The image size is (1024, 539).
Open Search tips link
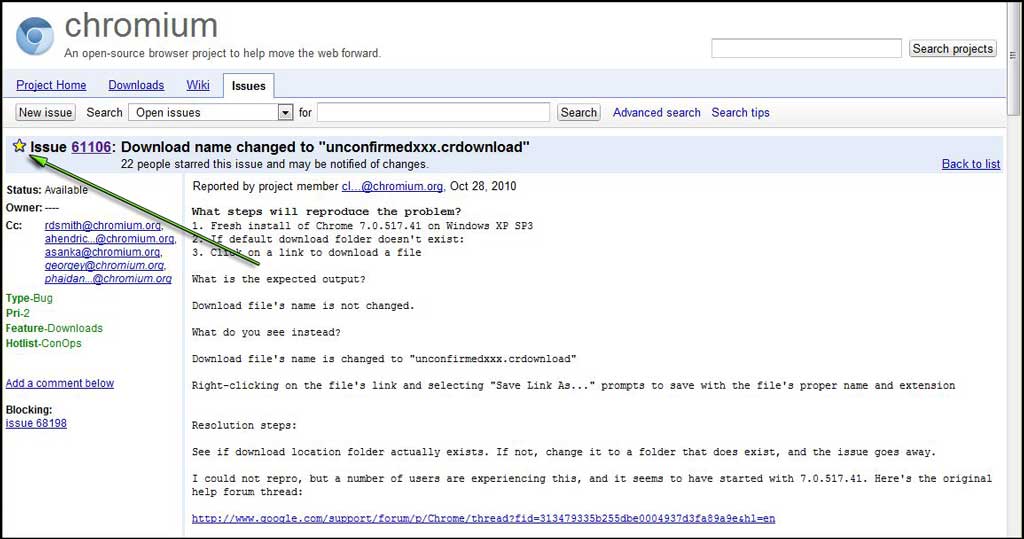(741, 112)
